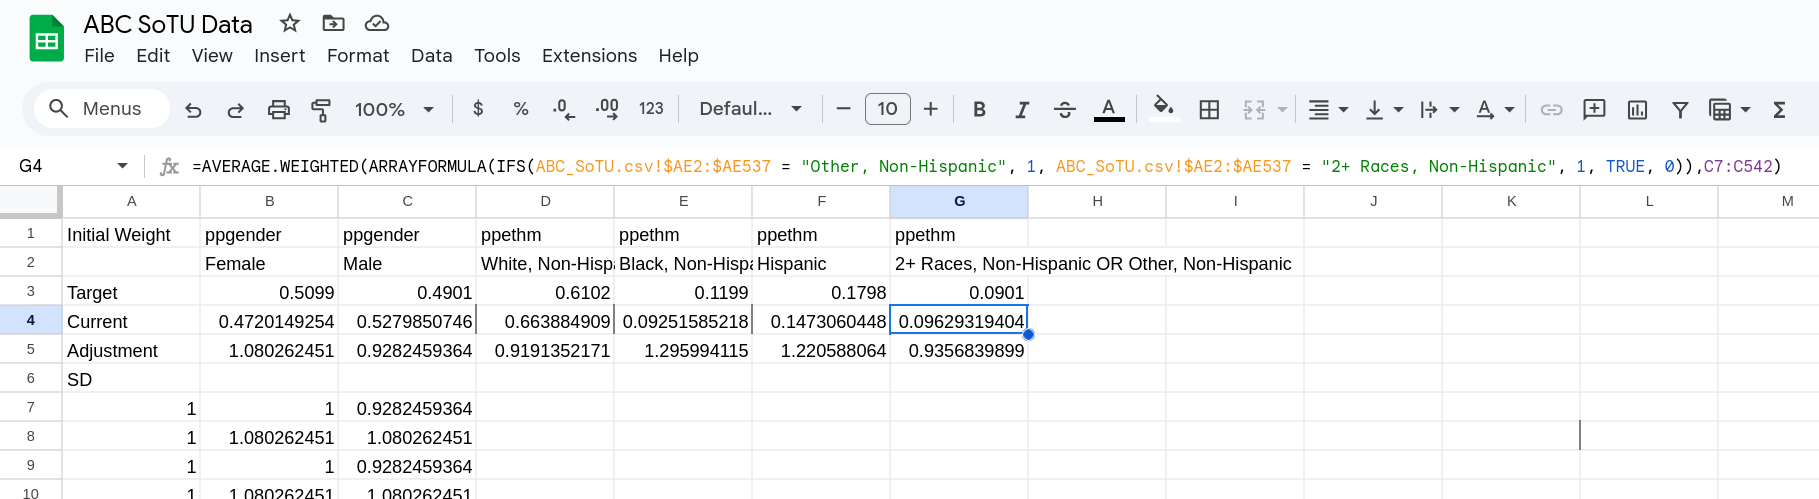Image resolution: width=1819 pixels, height=499 pixels.
Task: Open the fill color picker
Action: pos(1162,108)
